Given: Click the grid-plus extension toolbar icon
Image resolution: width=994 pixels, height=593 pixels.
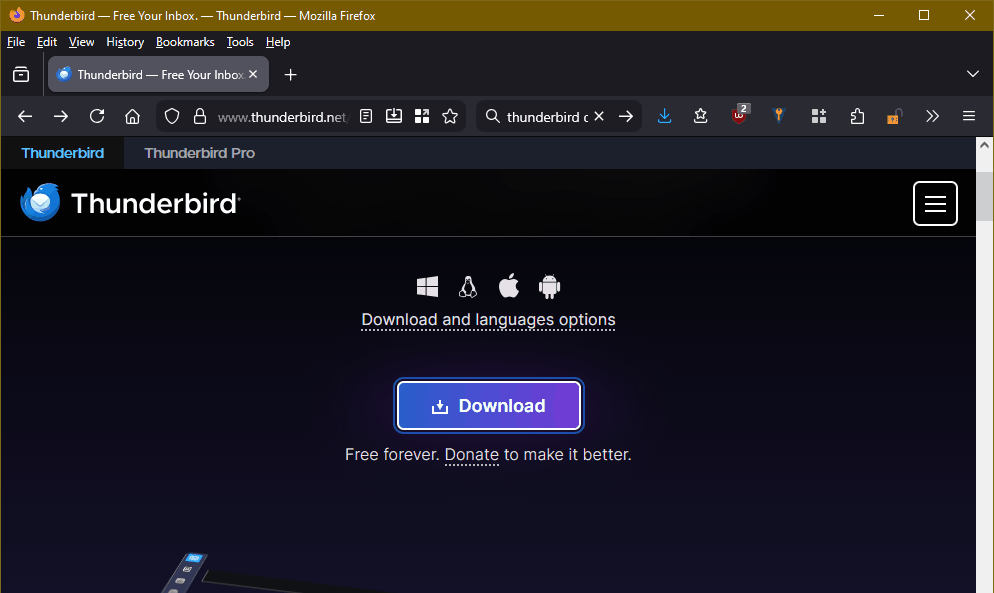Looking at the screenshot, I should pos(818,116).
